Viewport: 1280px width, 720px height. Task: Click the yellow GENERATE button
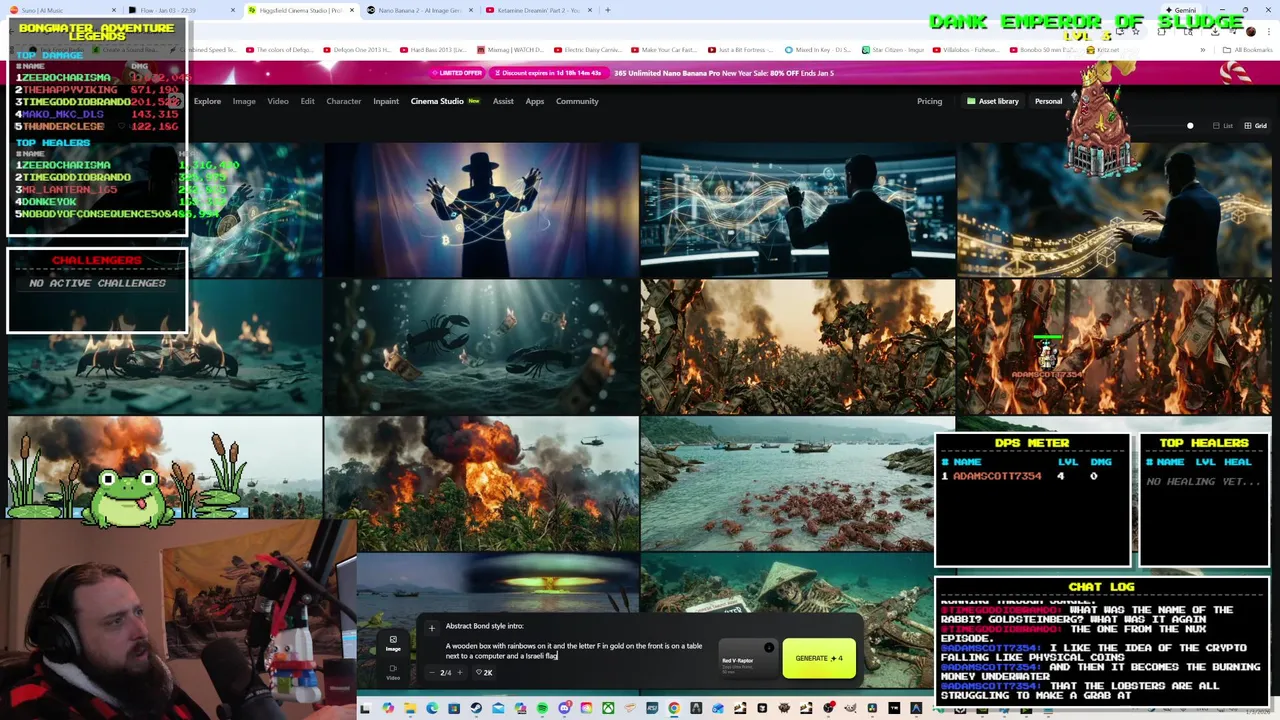tap(819, 658)
